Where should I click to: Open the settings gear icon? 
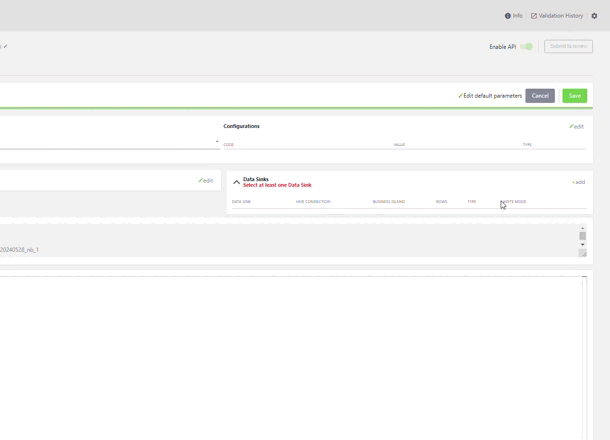point(594,16)
